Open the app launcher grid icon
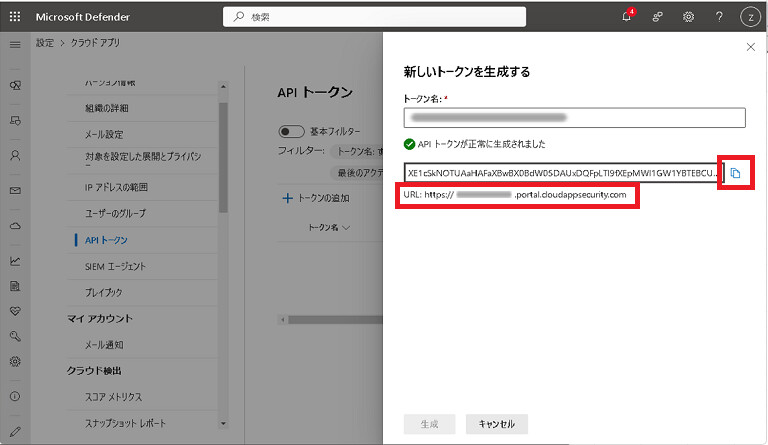 (15, 17)
